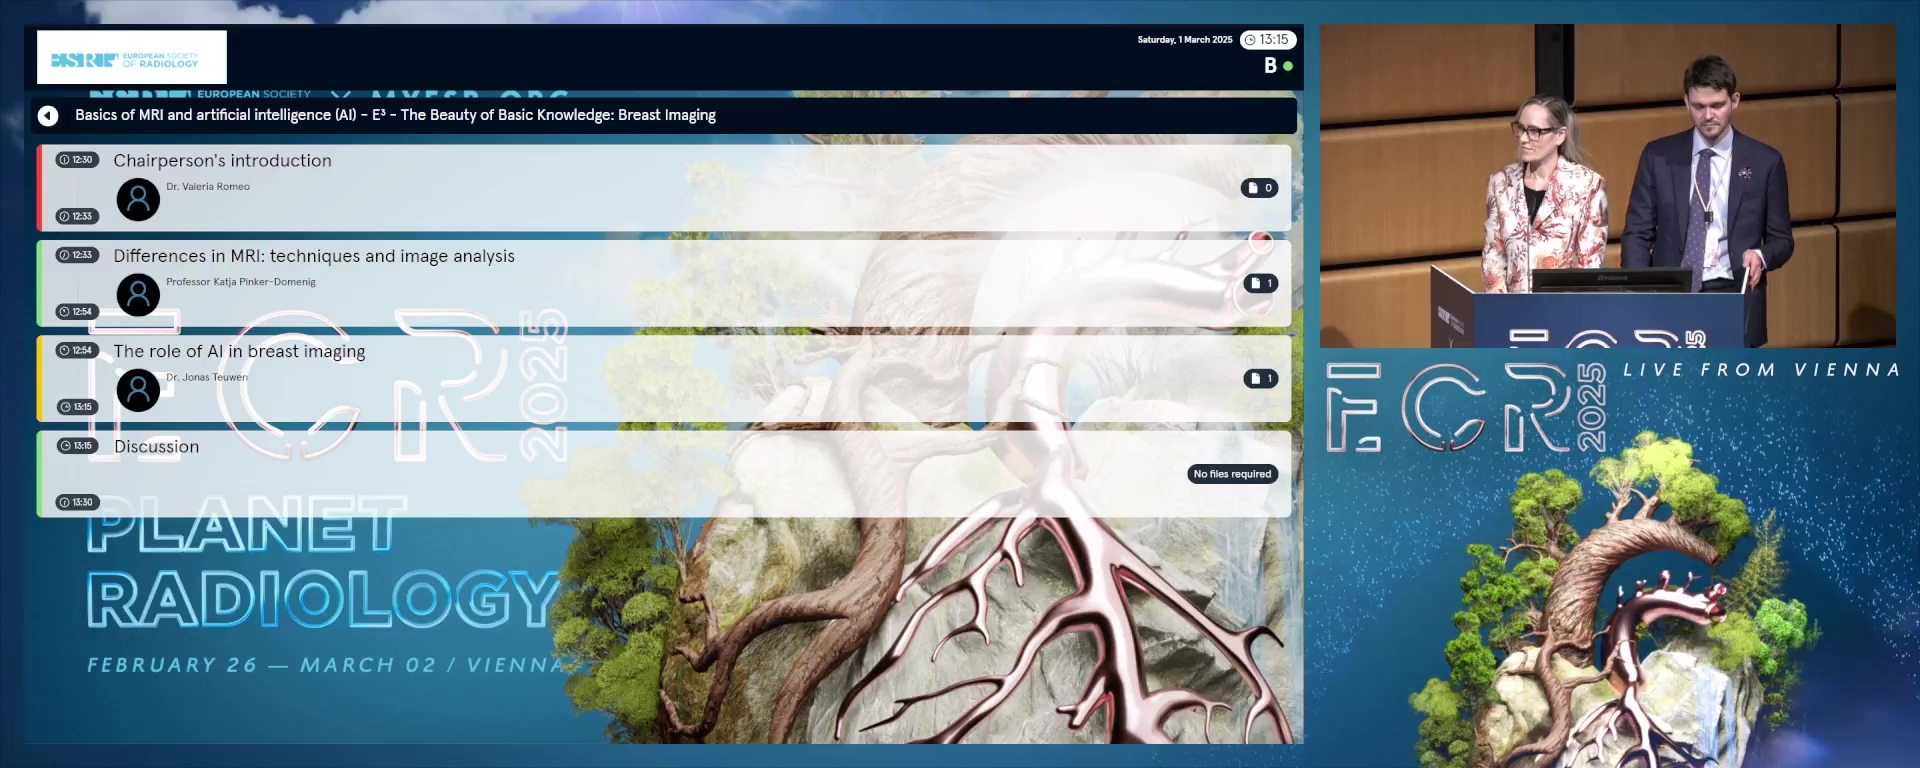
Task: Click the ESR European Society of Radiology logo
Action: pos(132,57)
